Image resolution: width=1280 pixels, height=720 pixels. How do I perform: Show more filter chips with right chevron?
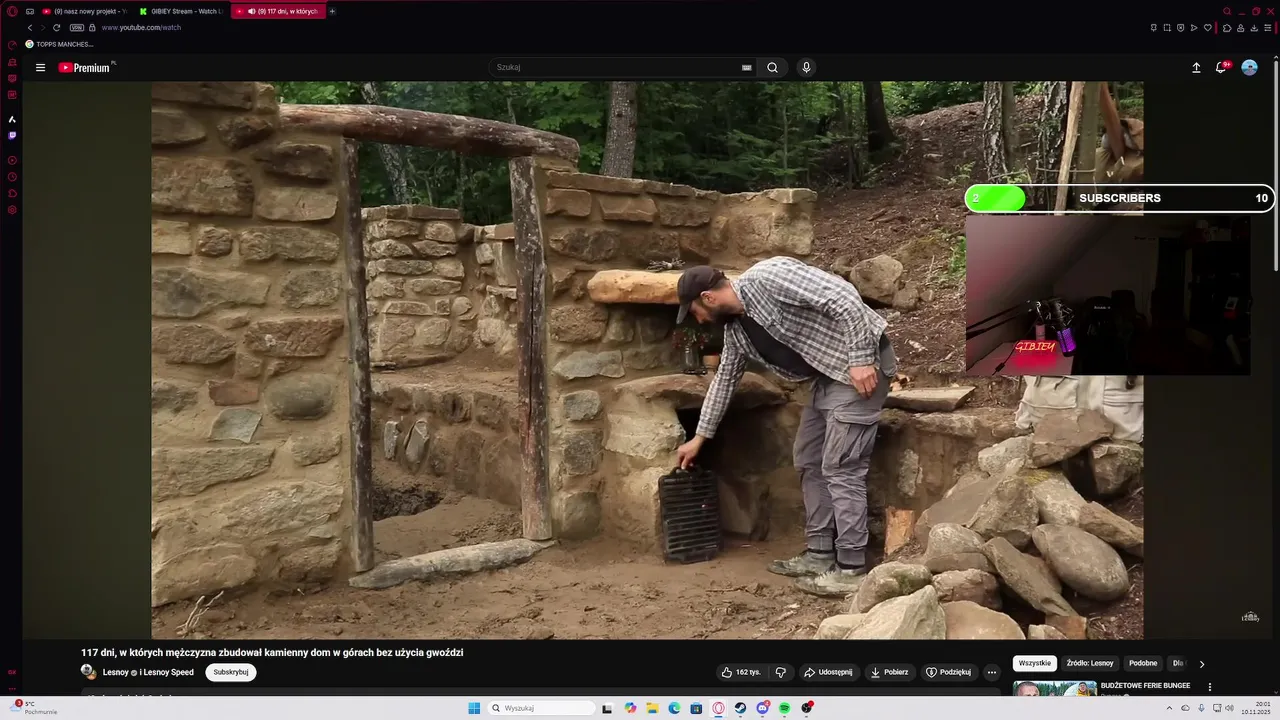point(1202,663)
